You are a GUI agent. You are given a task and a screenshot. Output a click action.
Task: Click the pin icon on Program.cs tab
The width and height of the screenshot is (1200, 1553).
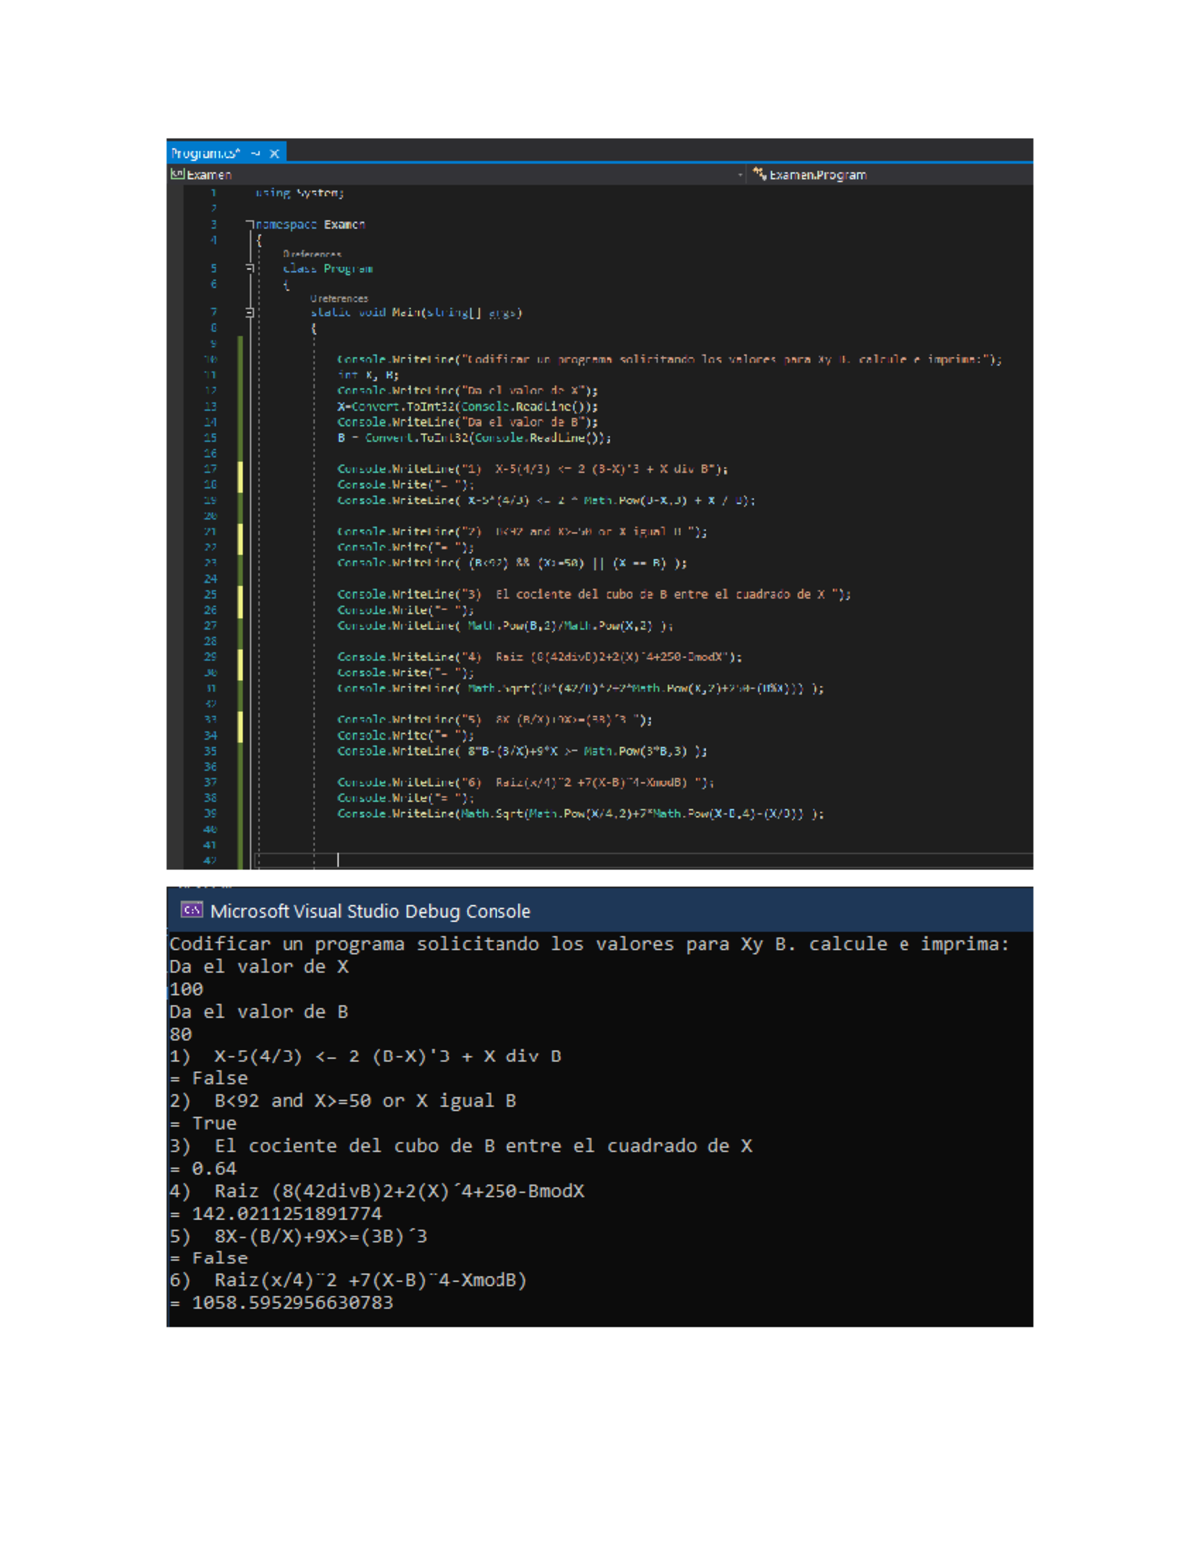256,154
